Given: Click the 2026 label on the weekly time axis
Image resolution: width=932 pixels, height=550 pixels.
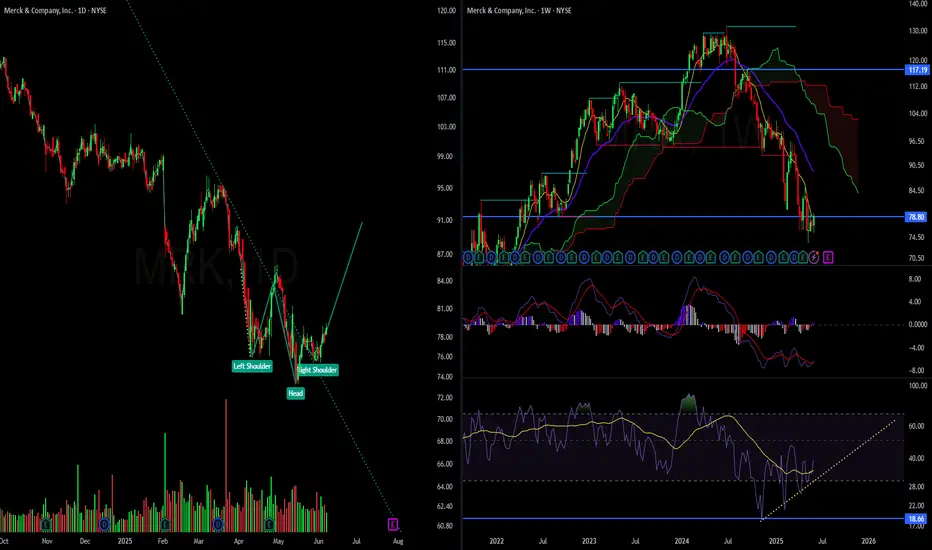Looking at the screenshot, I should (868, 541).
